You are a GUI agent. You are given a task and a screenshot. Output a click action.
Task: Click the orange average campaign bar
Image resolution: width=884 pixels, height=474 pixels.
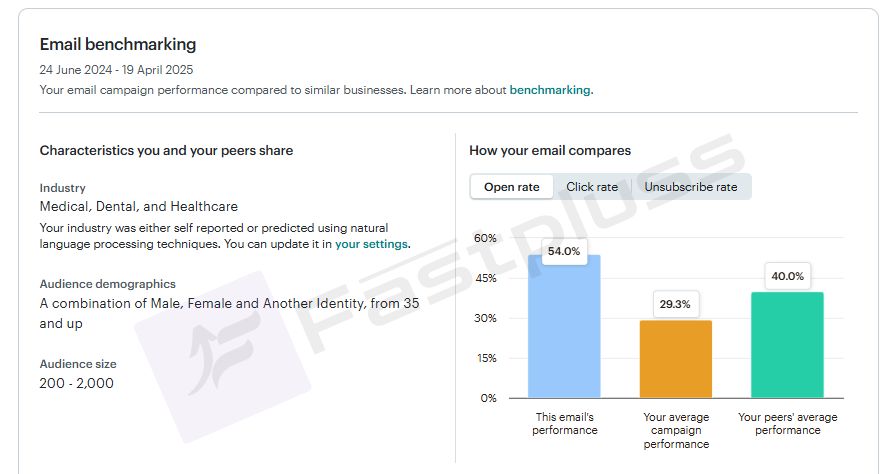(x=675, y=359)
